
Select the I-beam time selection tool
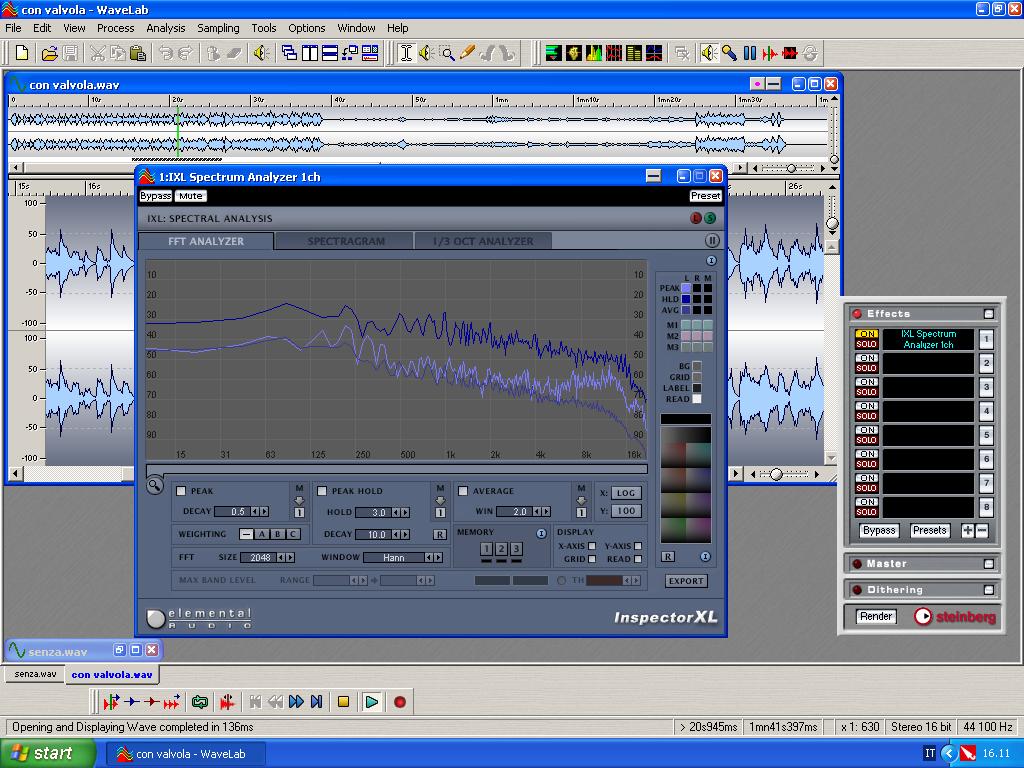[406, 53]
